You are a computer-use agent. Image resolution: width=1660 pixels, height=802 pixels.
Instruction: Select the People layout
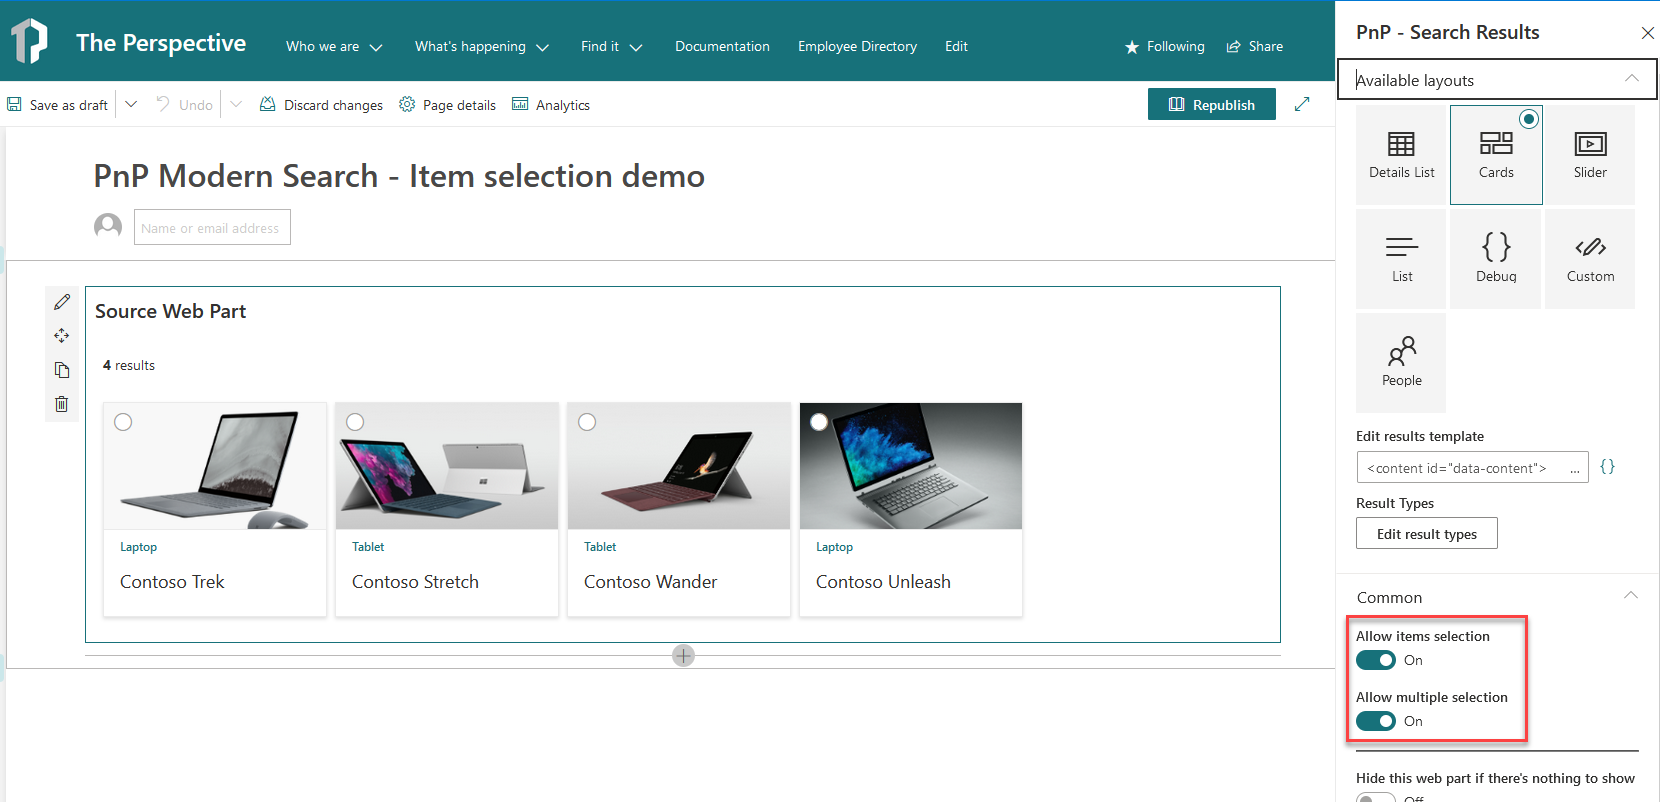click(x=1401, y=363)
